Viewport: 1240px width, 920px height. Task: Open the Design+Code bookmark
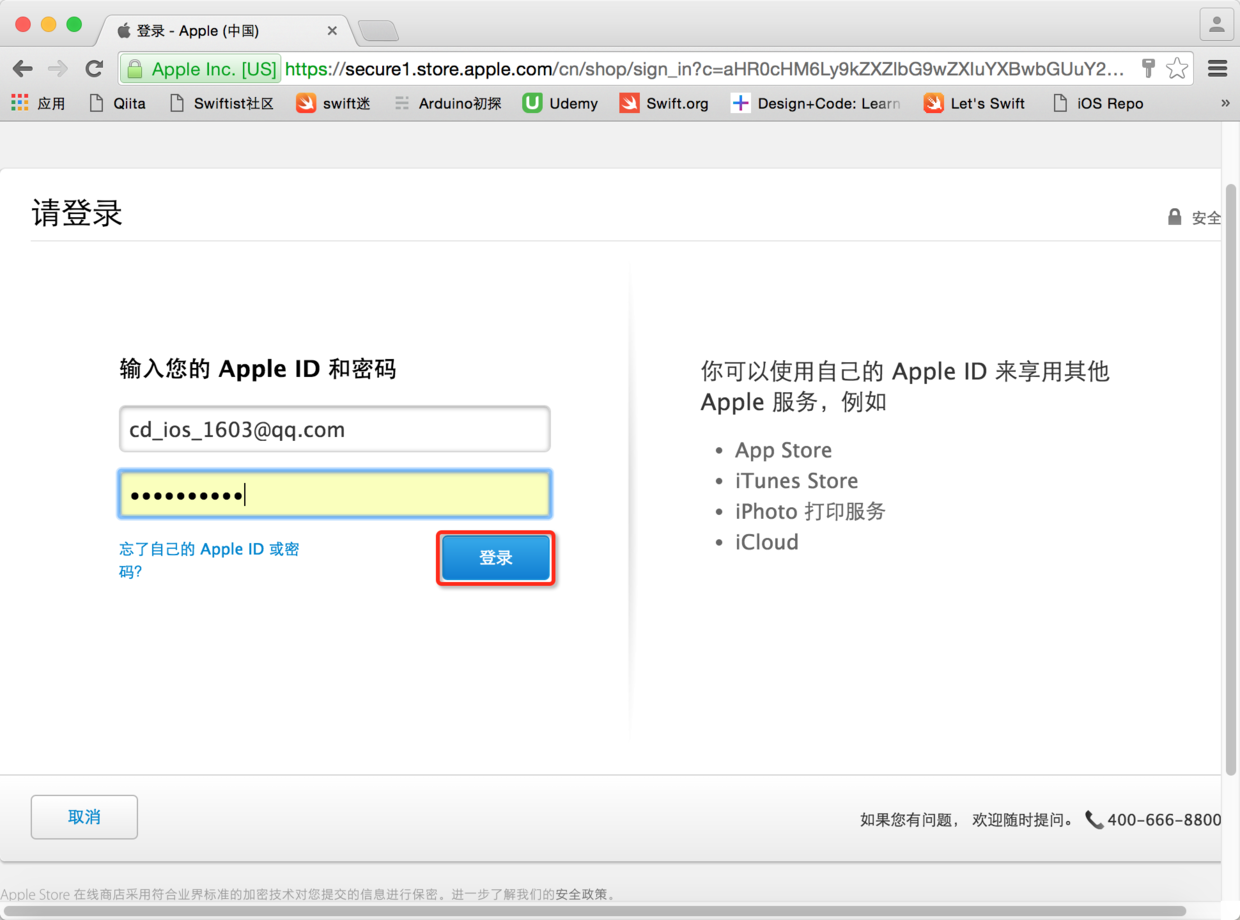(x=816, y=103)
